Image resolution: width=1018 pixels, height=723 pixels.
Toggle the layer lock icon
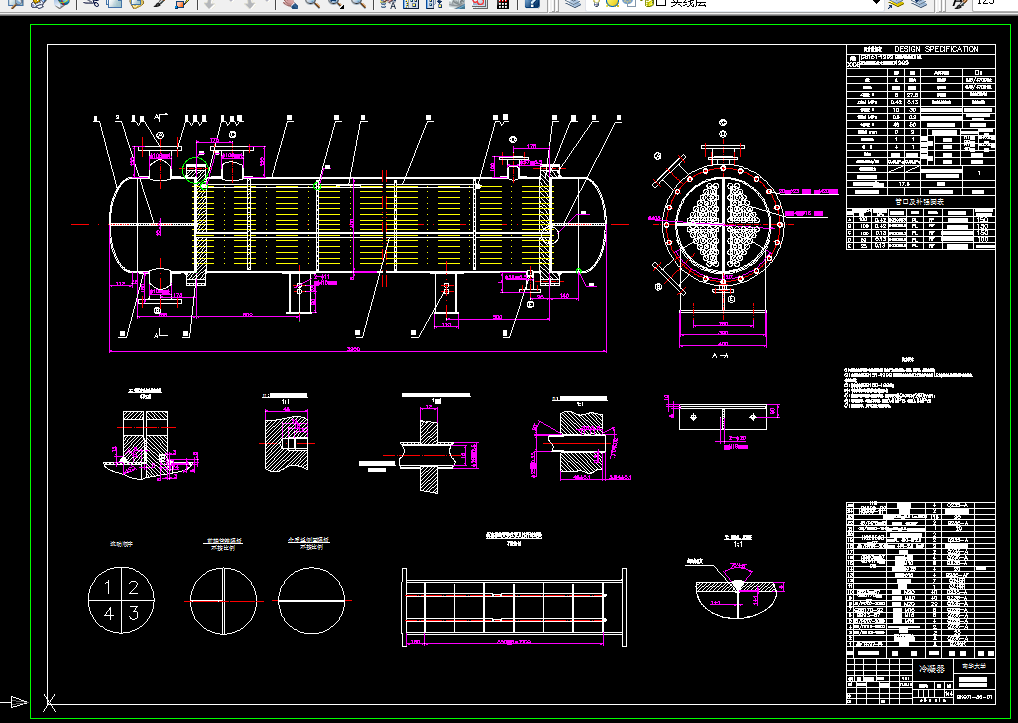pos(647,3)
